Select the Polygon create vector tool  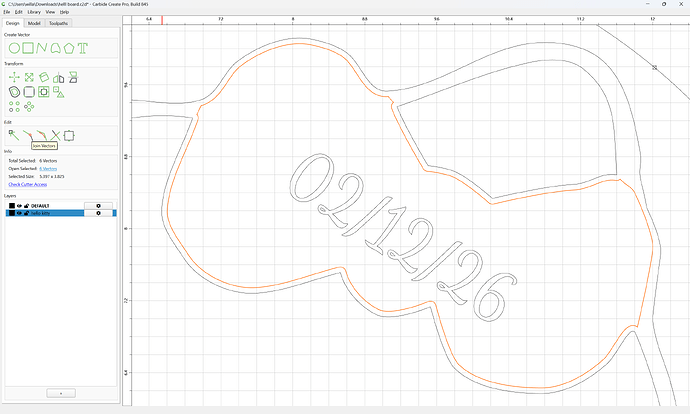point(69,48)
